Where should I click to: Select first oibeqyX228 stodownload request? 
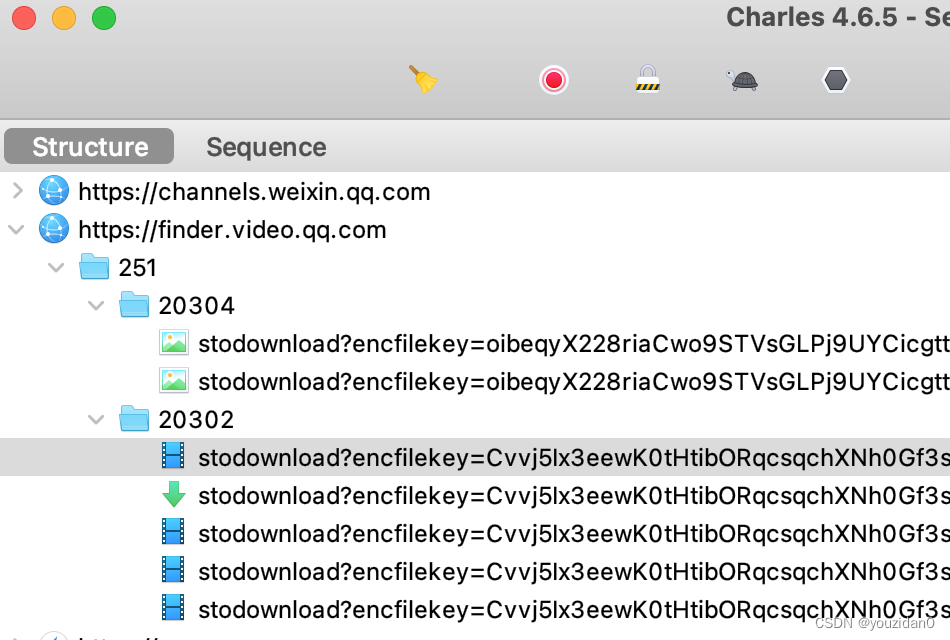574,344
